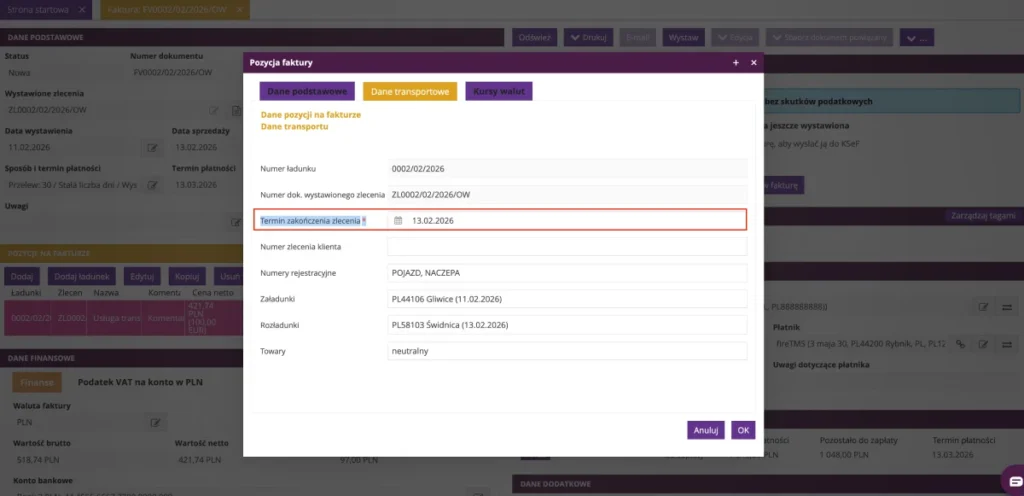Open the chat widget icon
Image resolution: width=1024 pixels, height=496 pixels.
[x=1016, y=481]
